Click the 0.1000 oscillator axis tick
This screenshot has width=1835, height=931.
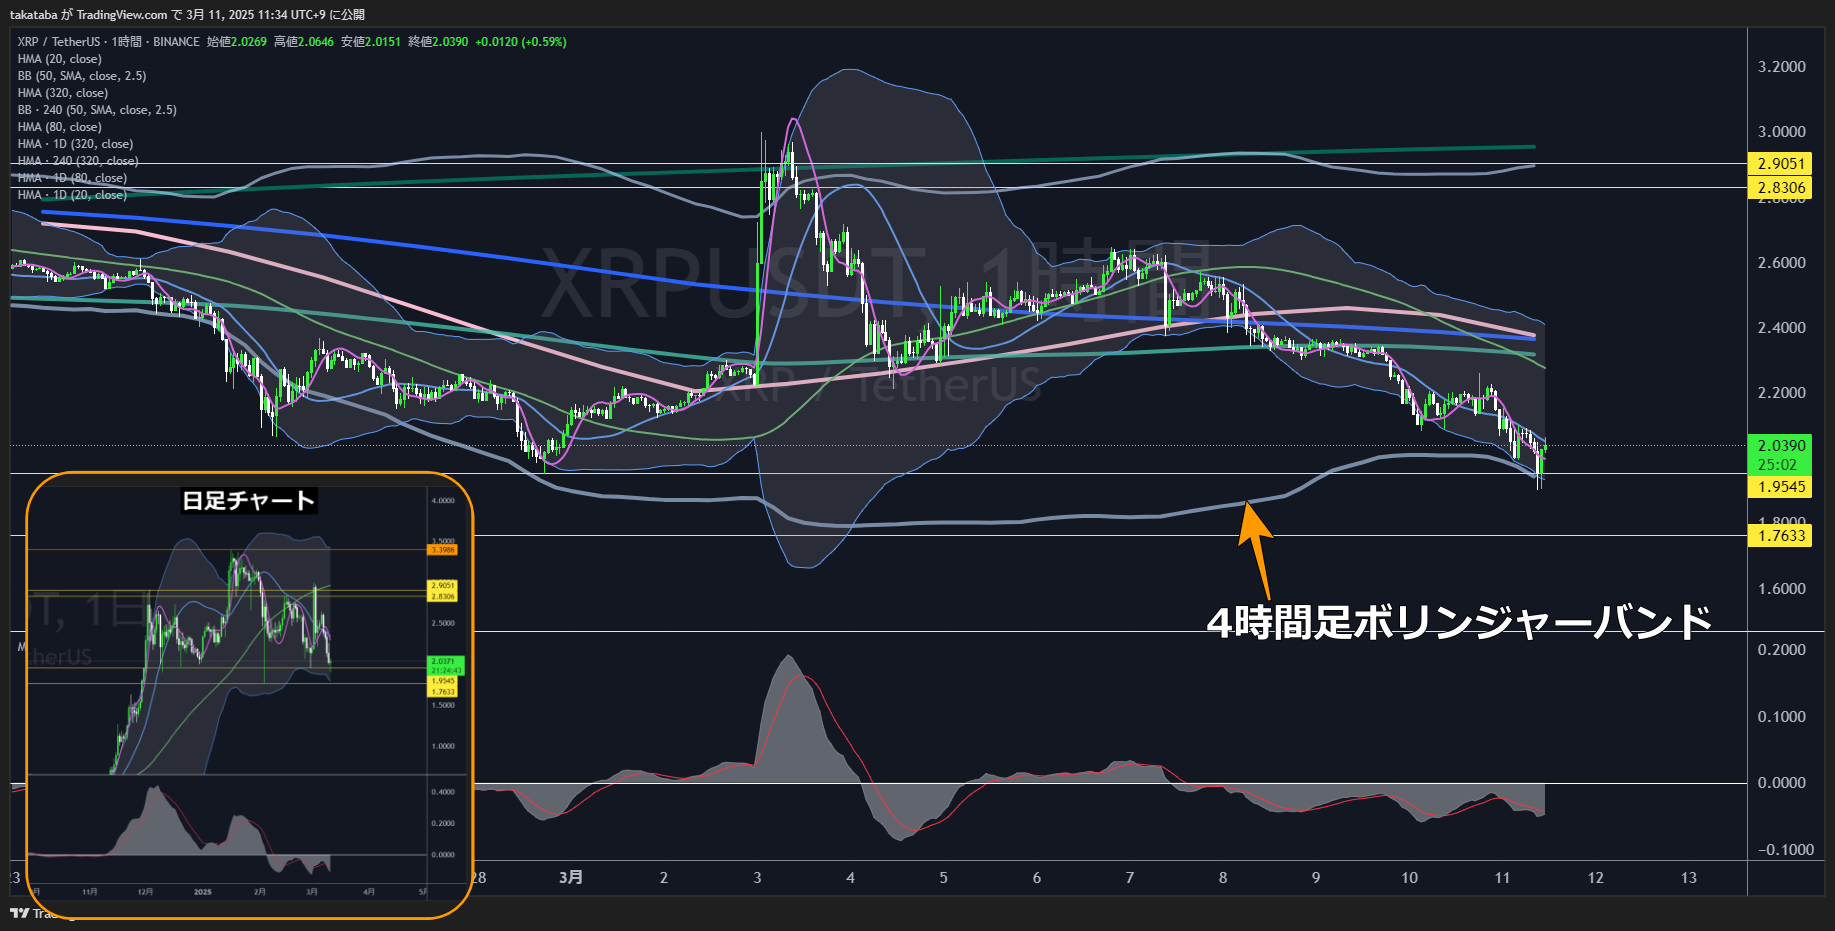(x=1782, y=717)
